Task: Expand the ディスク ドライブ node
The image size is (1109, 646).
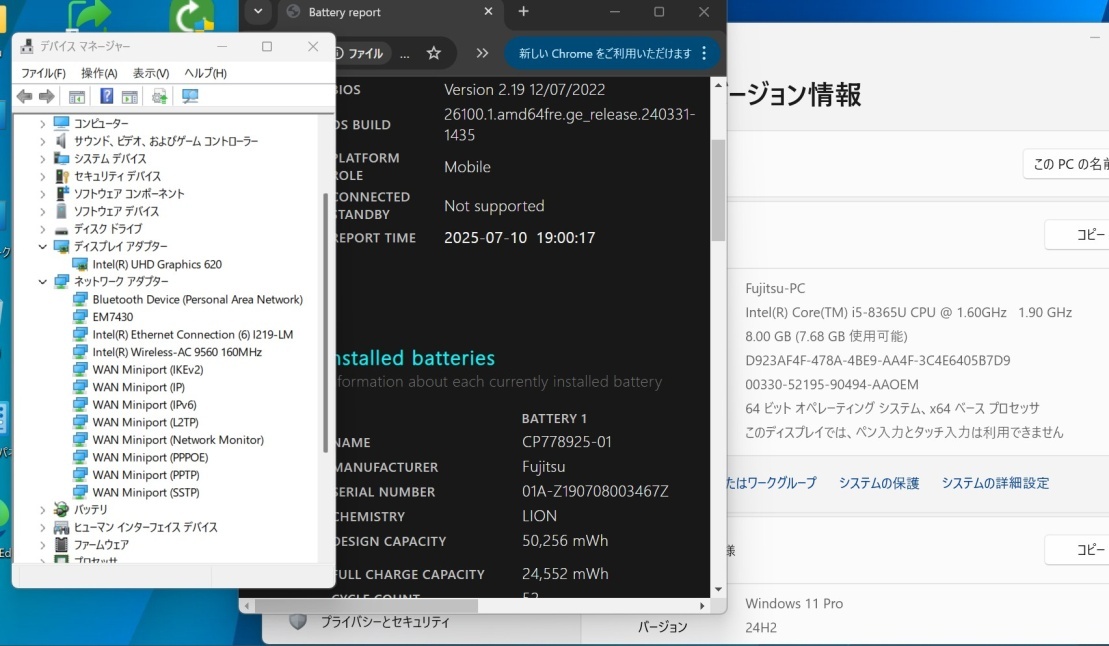Action: point(42,229)
